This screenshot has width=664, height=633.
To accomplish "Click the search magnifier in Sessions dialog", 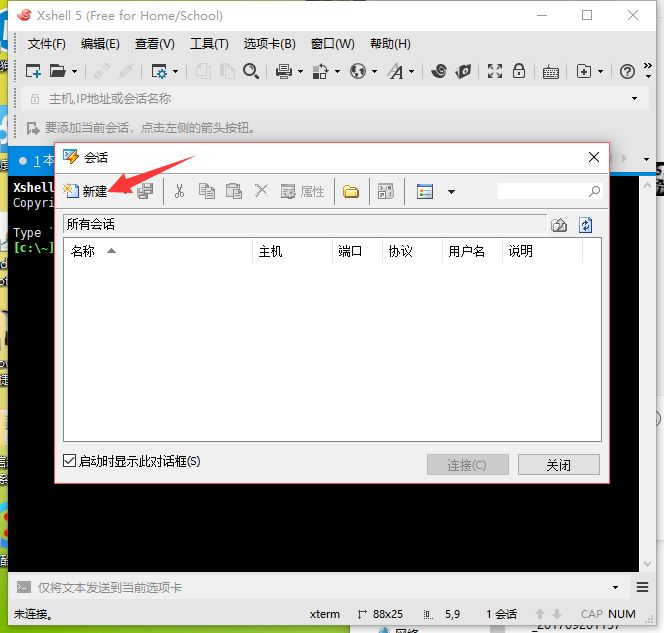I will point(595,191).
